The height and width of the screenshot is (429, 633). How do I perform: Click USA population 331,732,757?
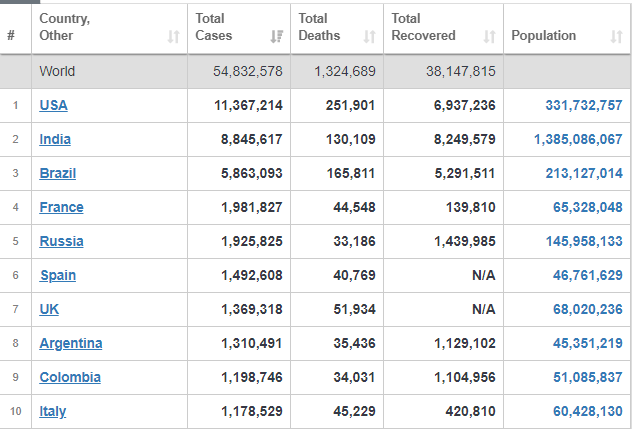[584, 105]
